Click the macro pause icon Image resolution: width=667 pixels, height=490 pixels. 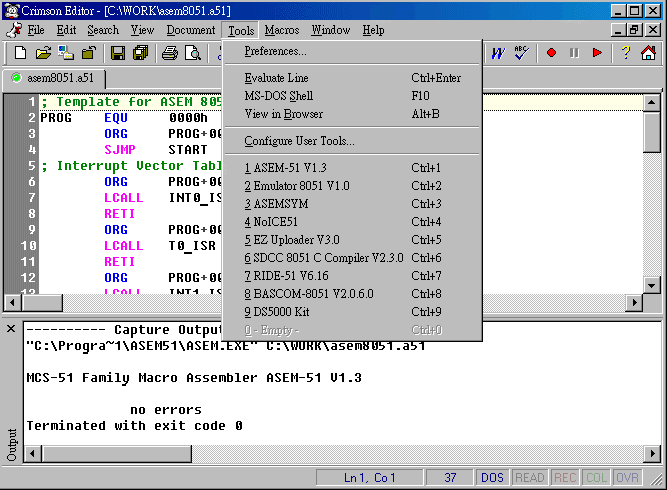pyautogui.click(x=574, y=53)
